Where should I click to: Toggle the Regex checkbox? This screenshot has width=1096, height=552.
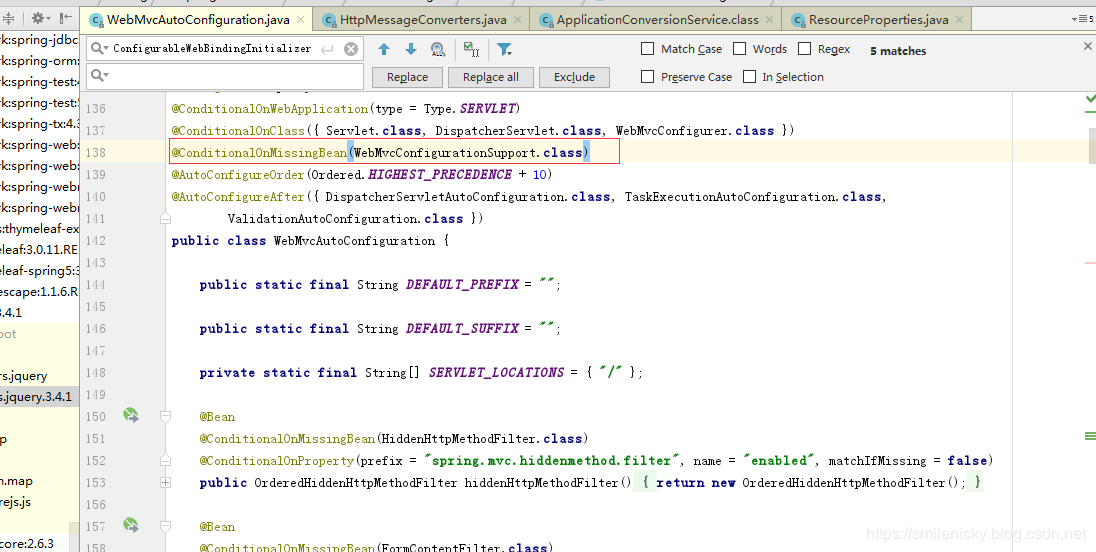point(804,49)
